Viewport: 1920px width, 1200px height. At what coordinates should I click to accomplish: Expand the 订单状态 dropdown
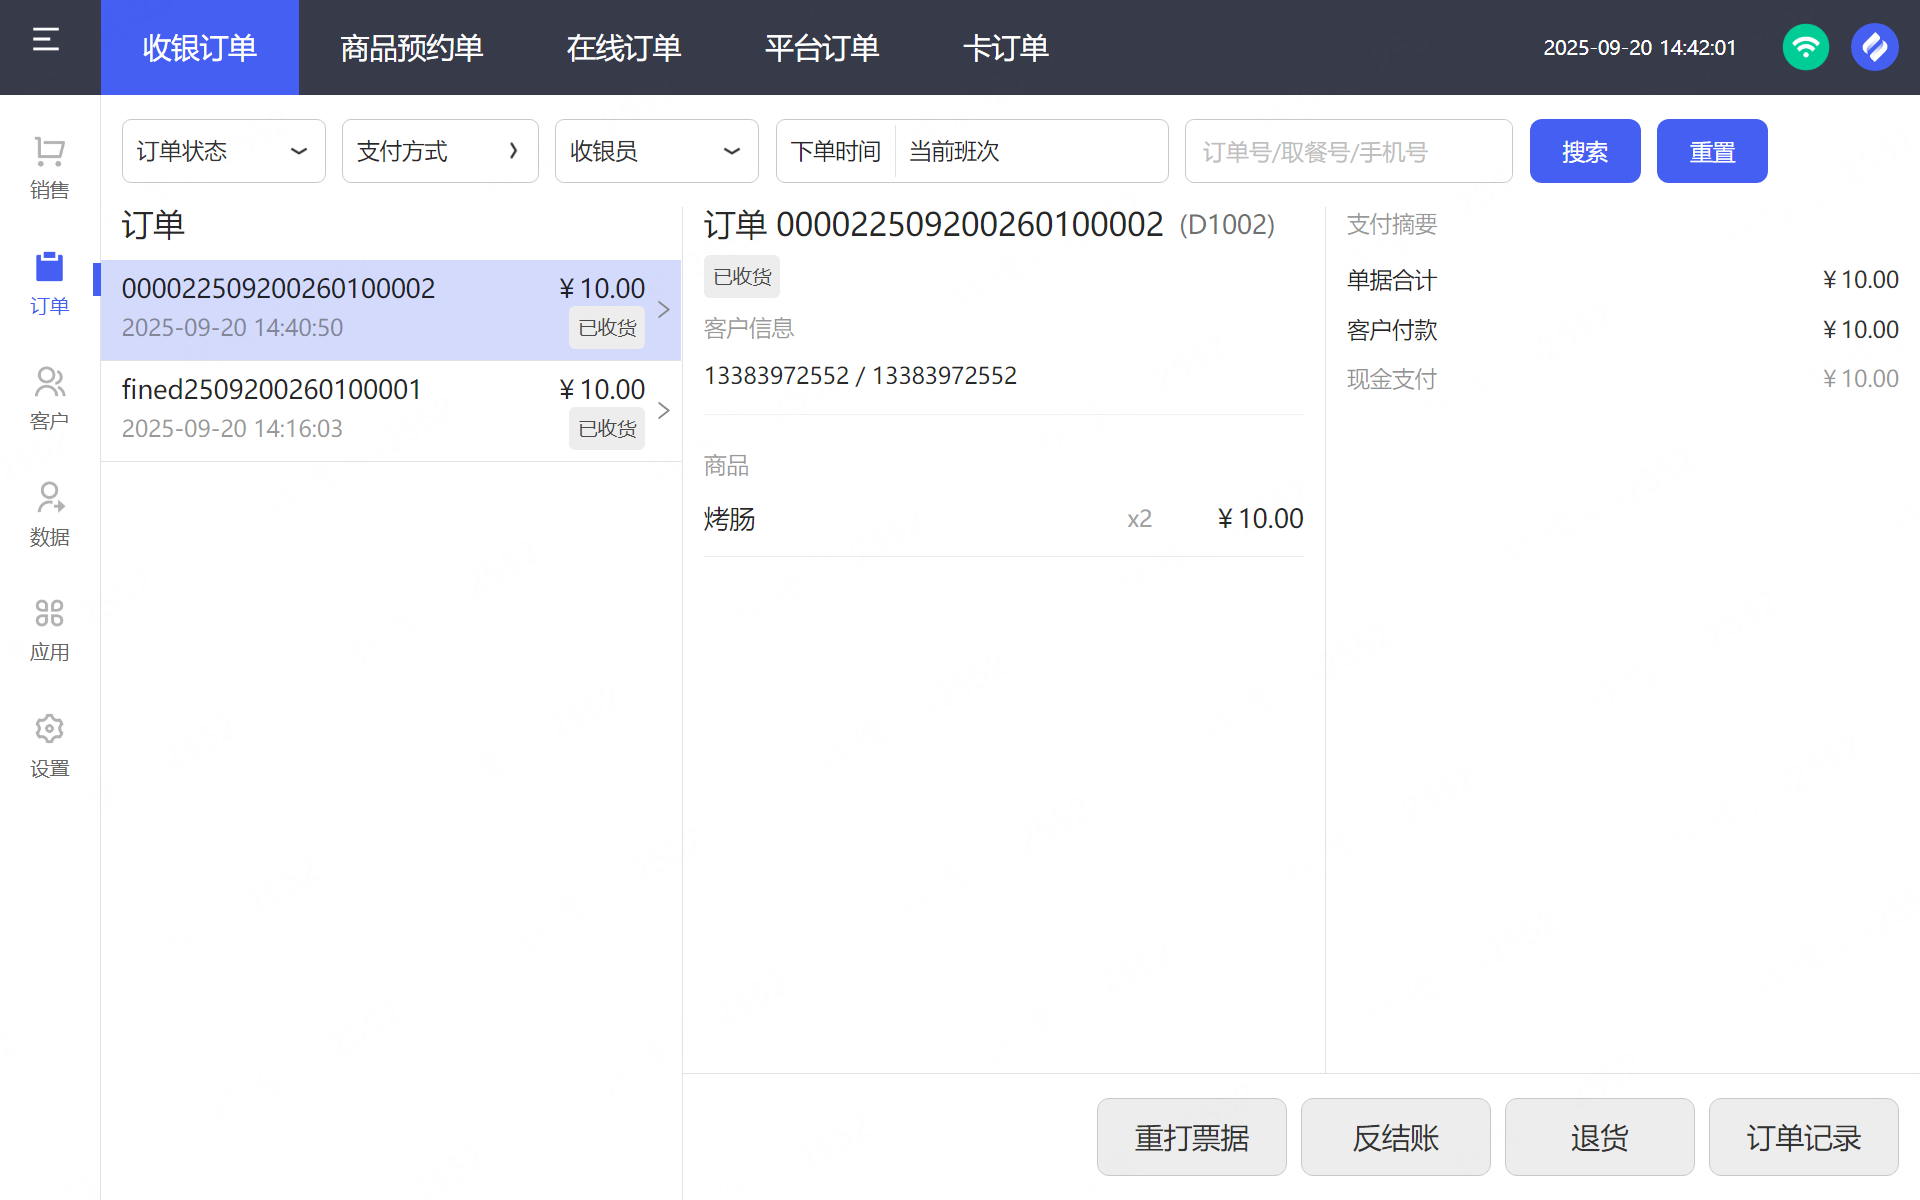click(x=223, y=151)
